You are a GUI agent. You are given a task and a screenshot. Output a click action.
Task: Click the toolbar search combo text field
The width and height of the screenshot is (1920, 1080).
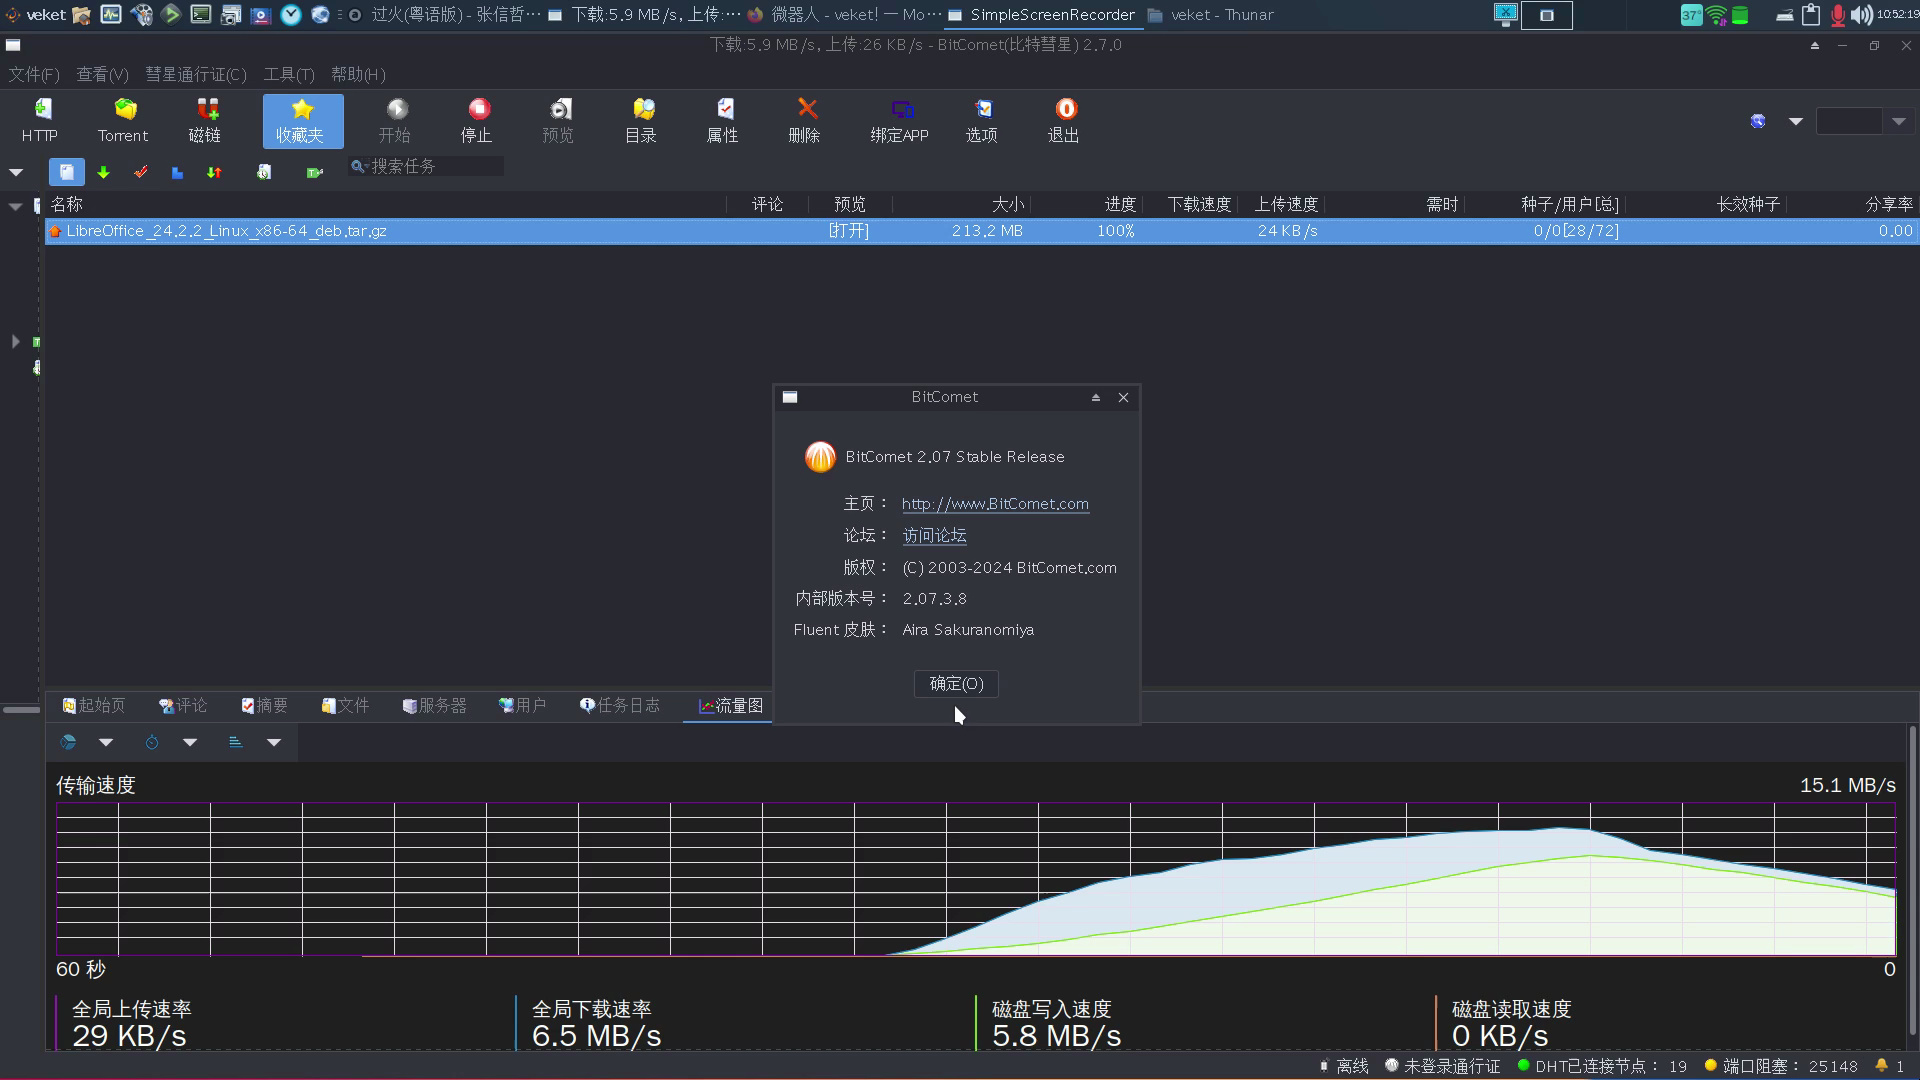pyautogui.click(x=1850, y=121)
